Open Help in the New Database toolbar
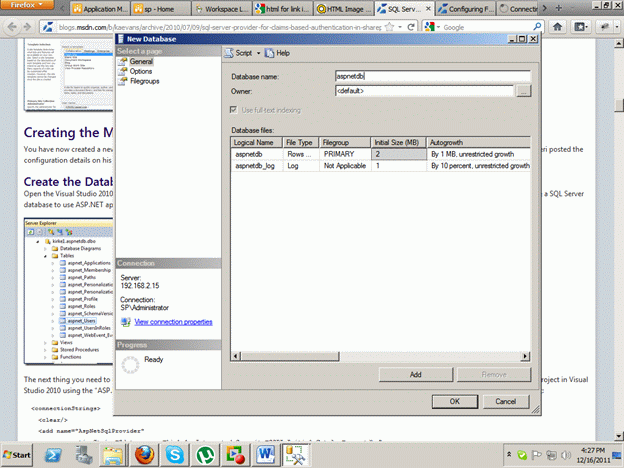624x468 pixels. point(277,53)
